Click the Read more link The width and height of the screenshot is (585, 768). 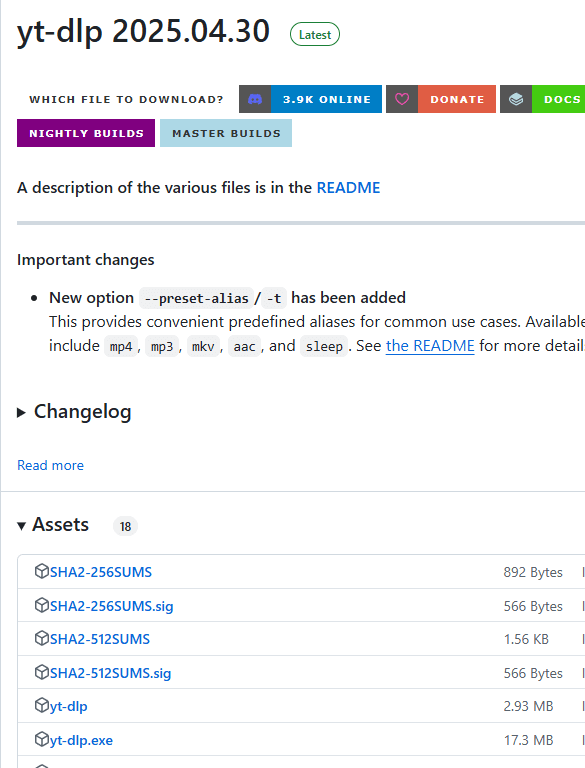point(50,465)
